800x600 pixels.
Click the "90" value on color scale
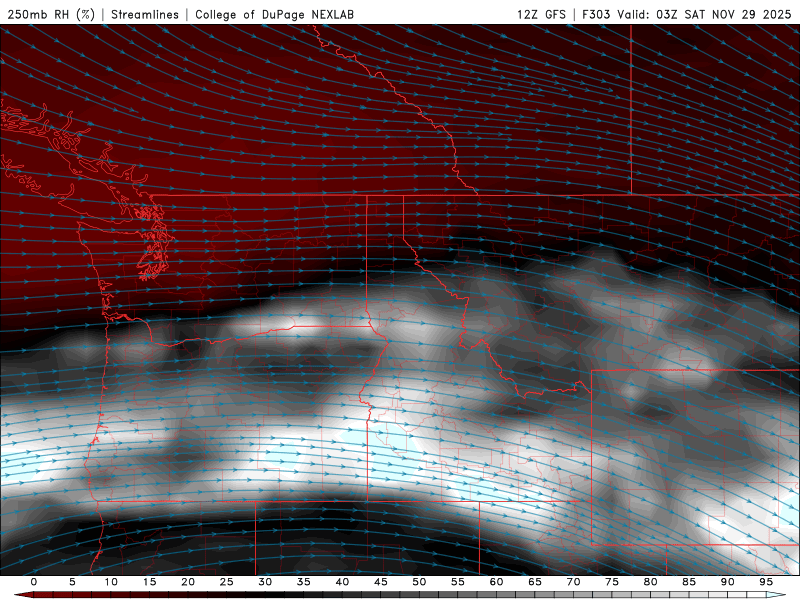click(727, 582)
